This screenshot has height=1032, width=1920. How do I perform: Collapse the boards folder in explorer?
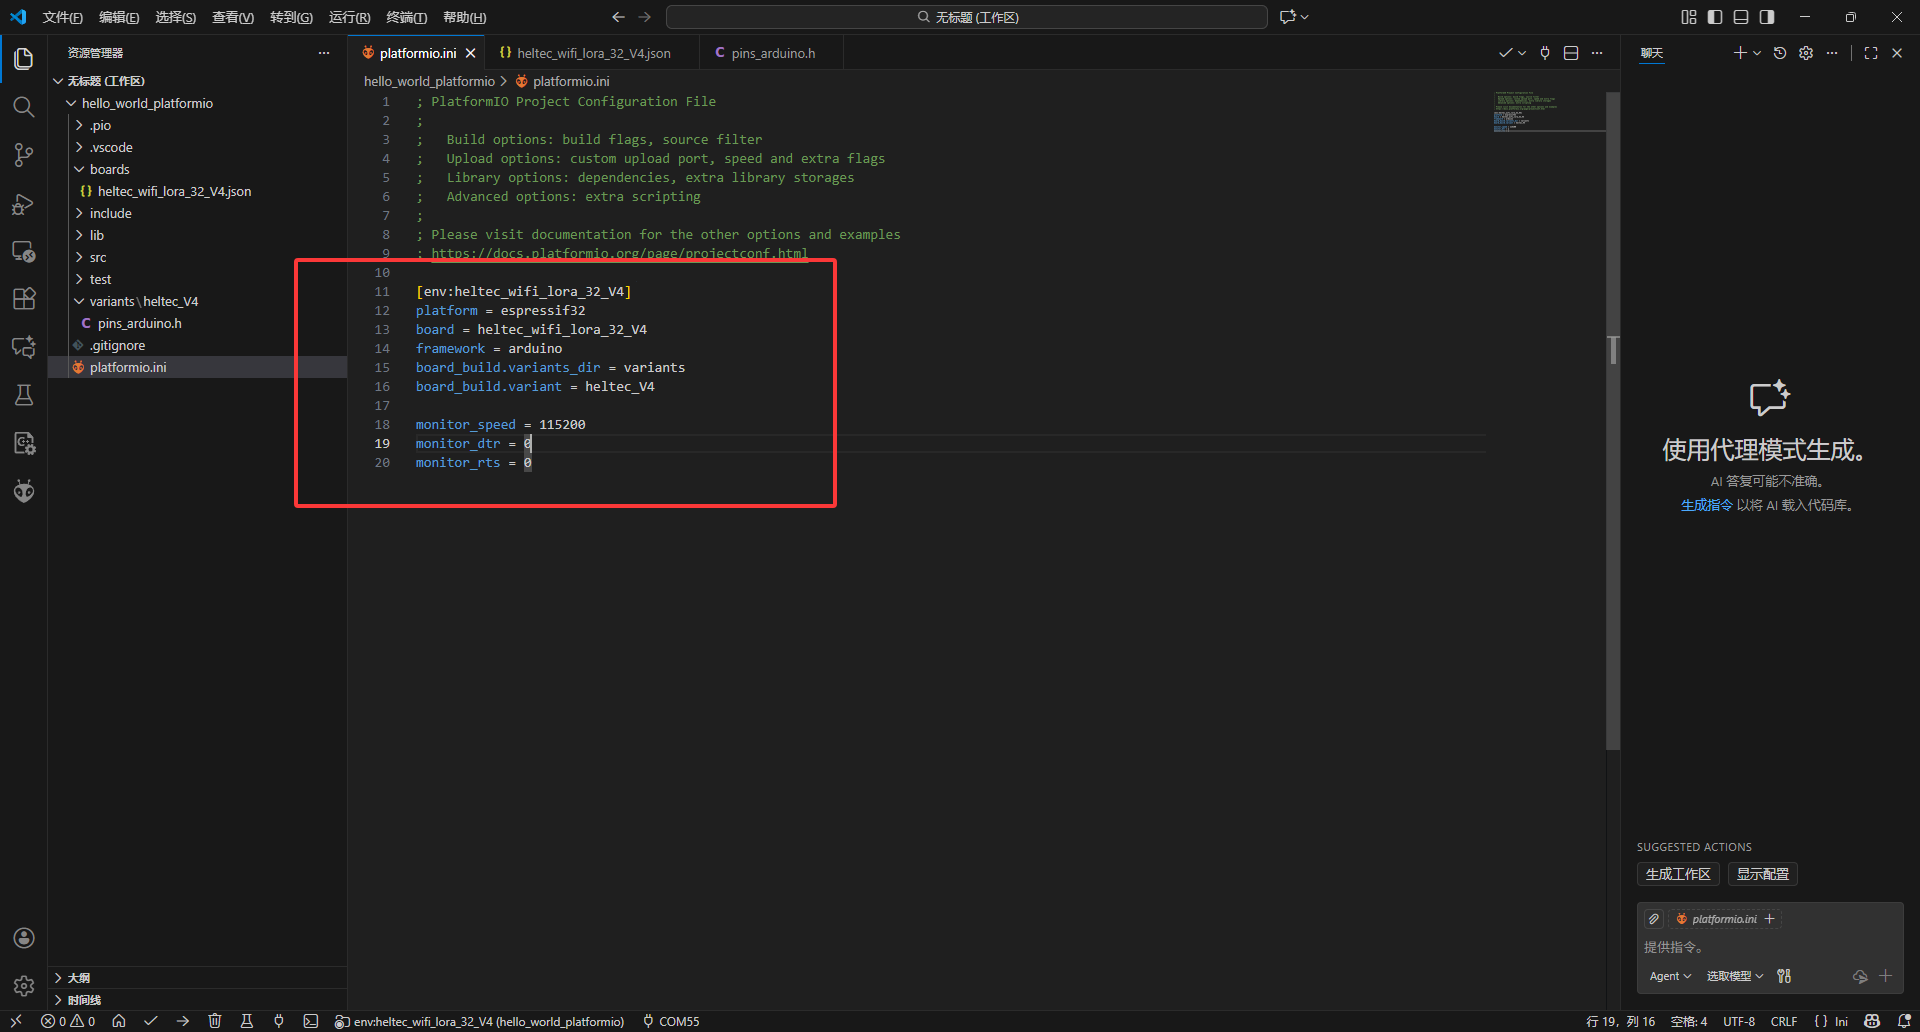(x=109, y=169)
